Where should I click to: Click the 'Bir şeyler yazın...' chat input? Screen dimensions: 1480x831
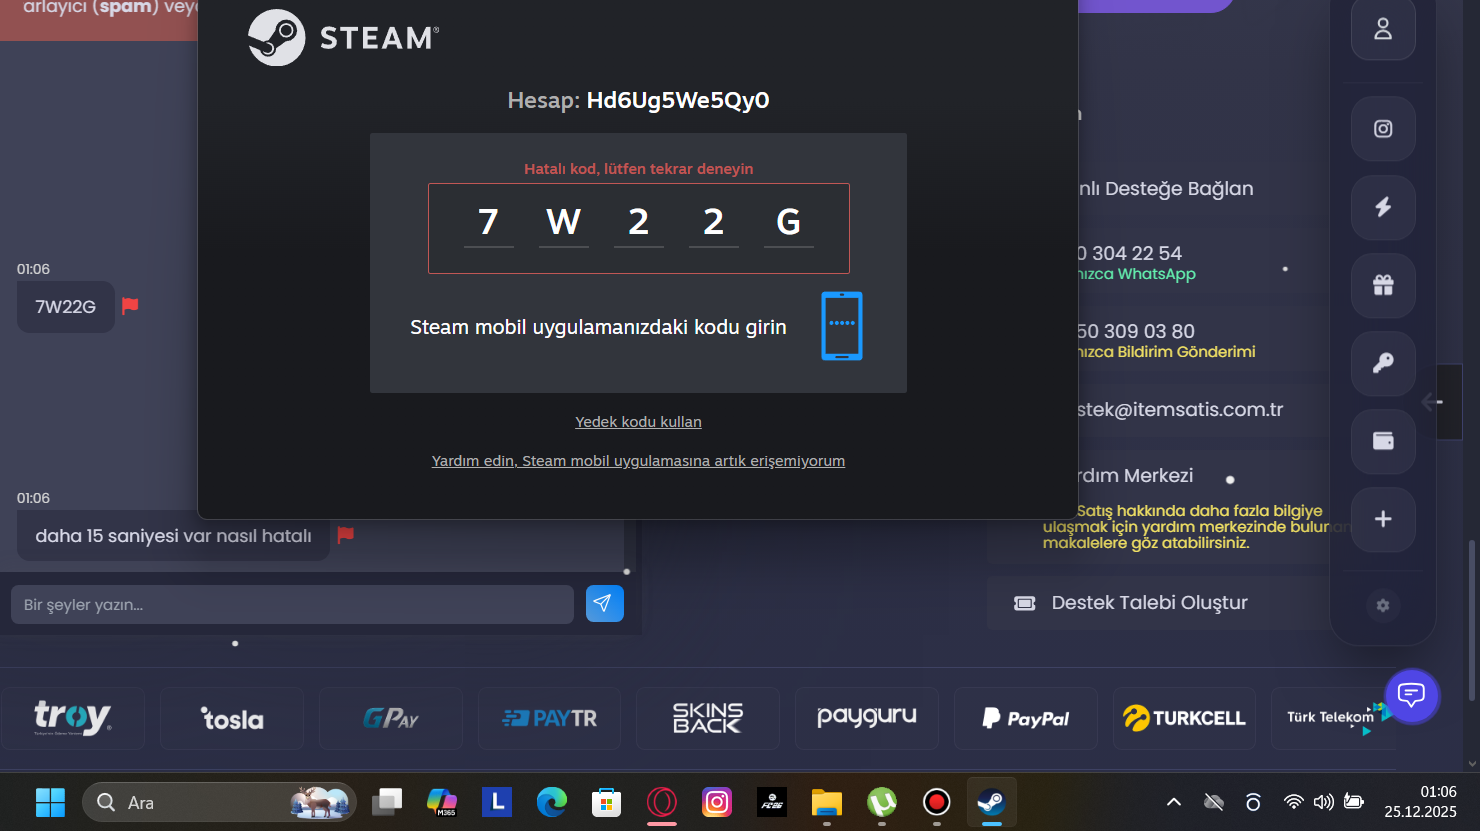coord(292,605)
